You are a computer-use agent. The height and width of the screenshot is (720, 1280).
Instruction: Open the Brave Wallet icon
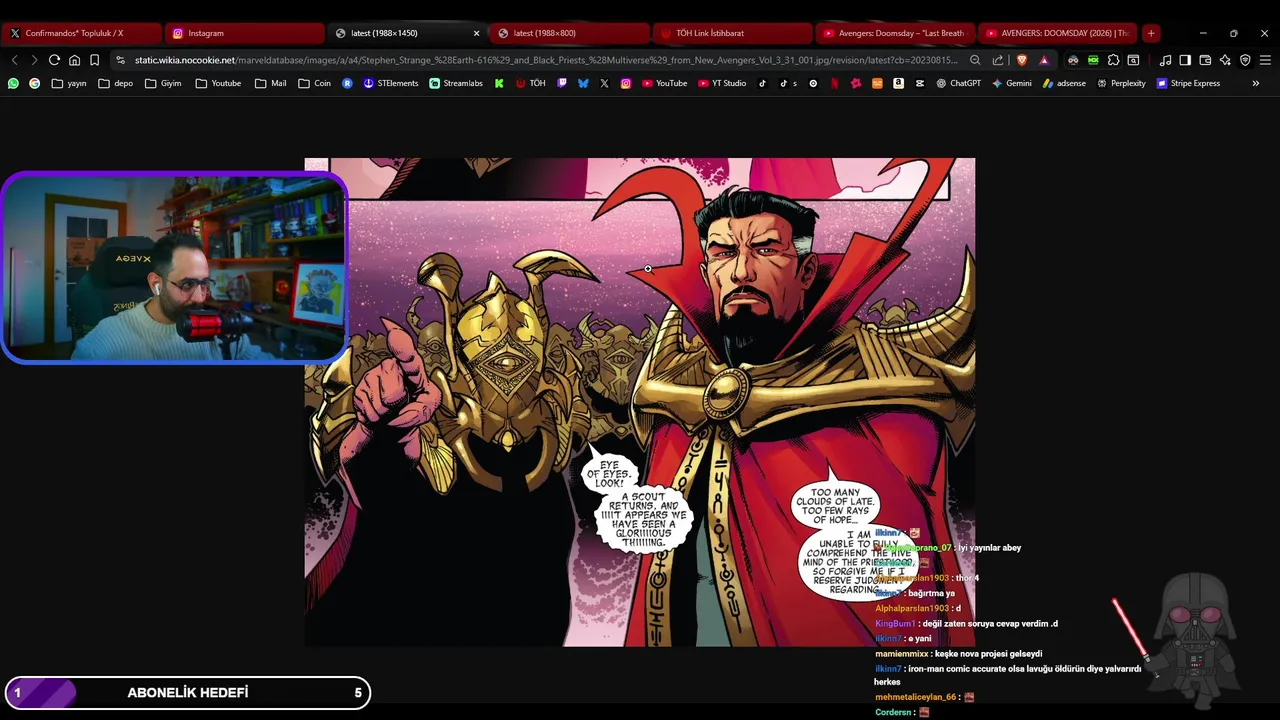1205,60
